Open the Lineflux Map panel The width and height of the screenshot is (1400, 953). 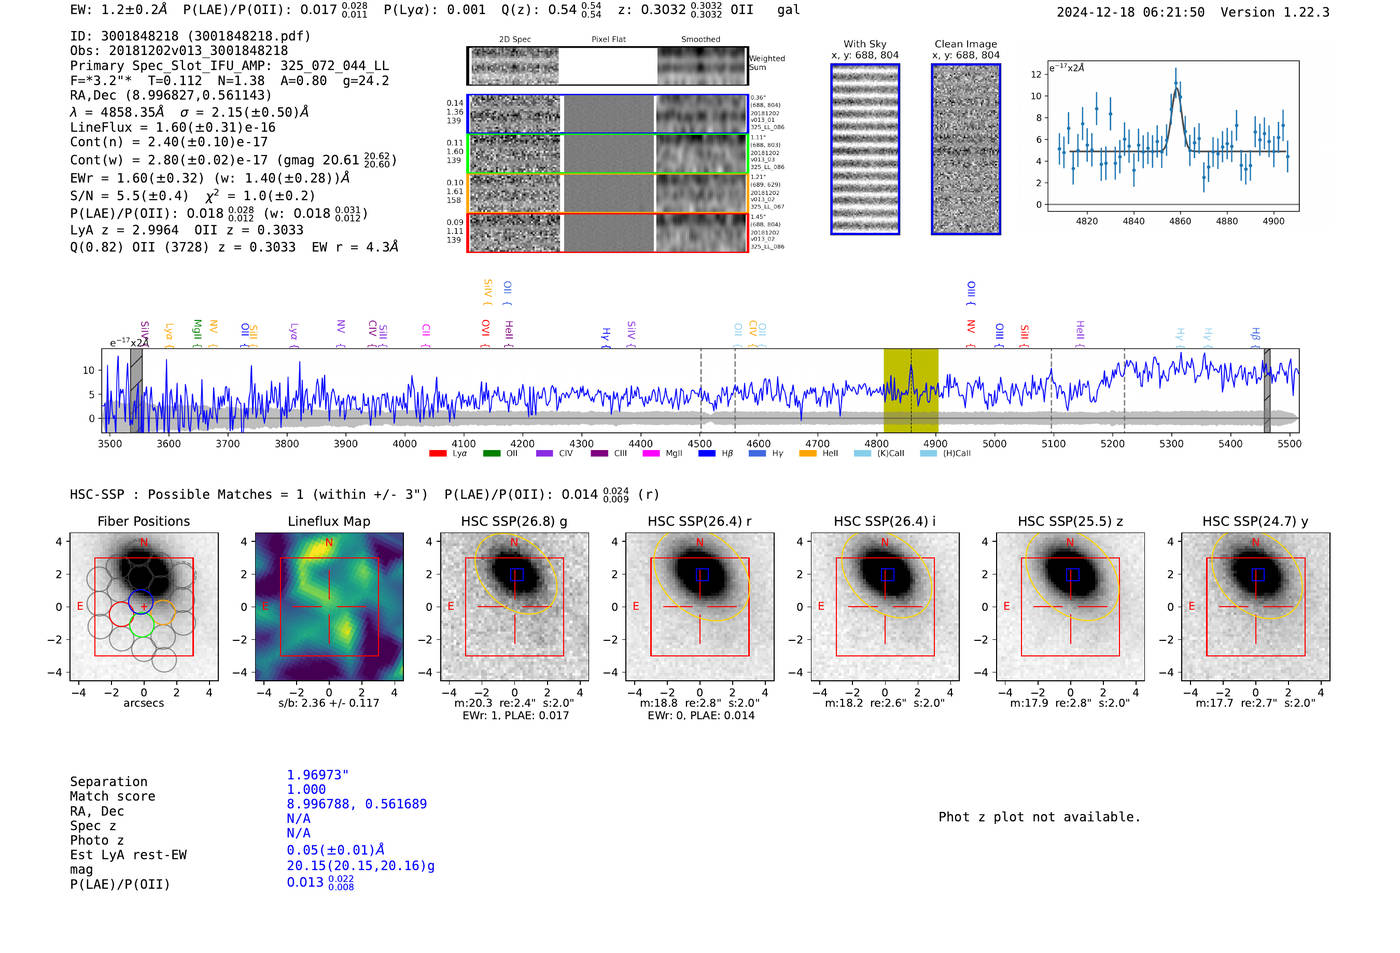coord(329,606)
